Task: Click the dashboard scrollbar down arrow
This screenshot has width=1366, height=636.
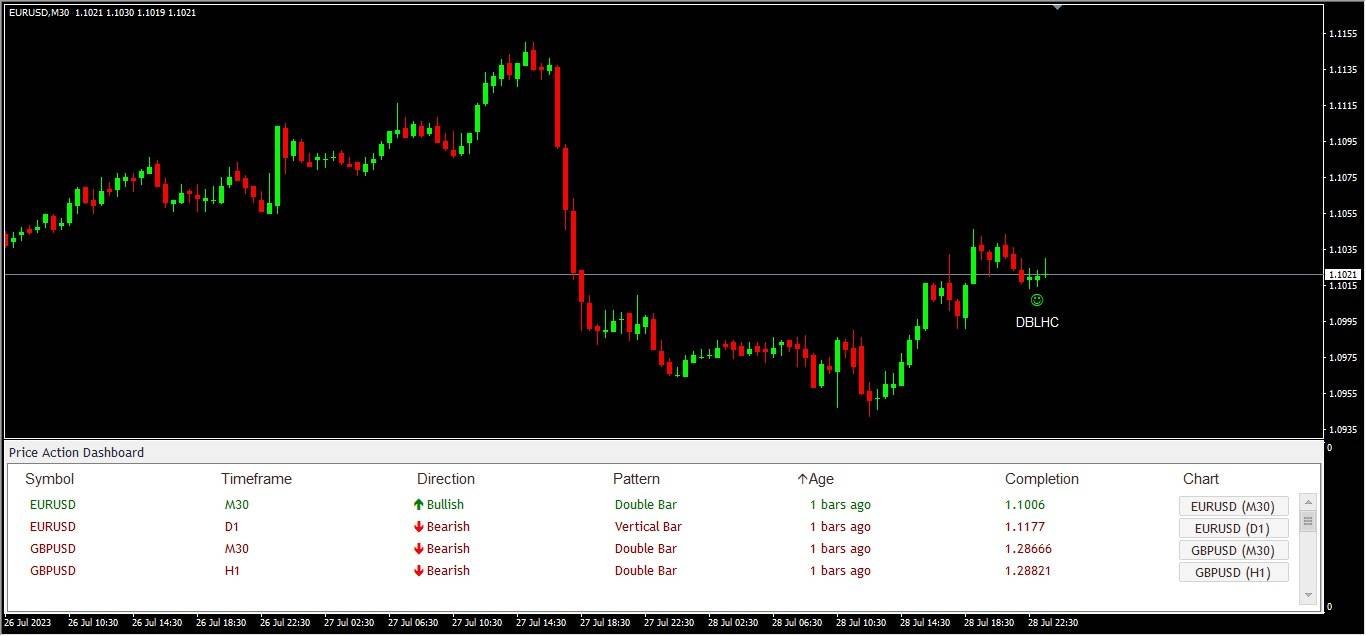Action: (1307, 595)
